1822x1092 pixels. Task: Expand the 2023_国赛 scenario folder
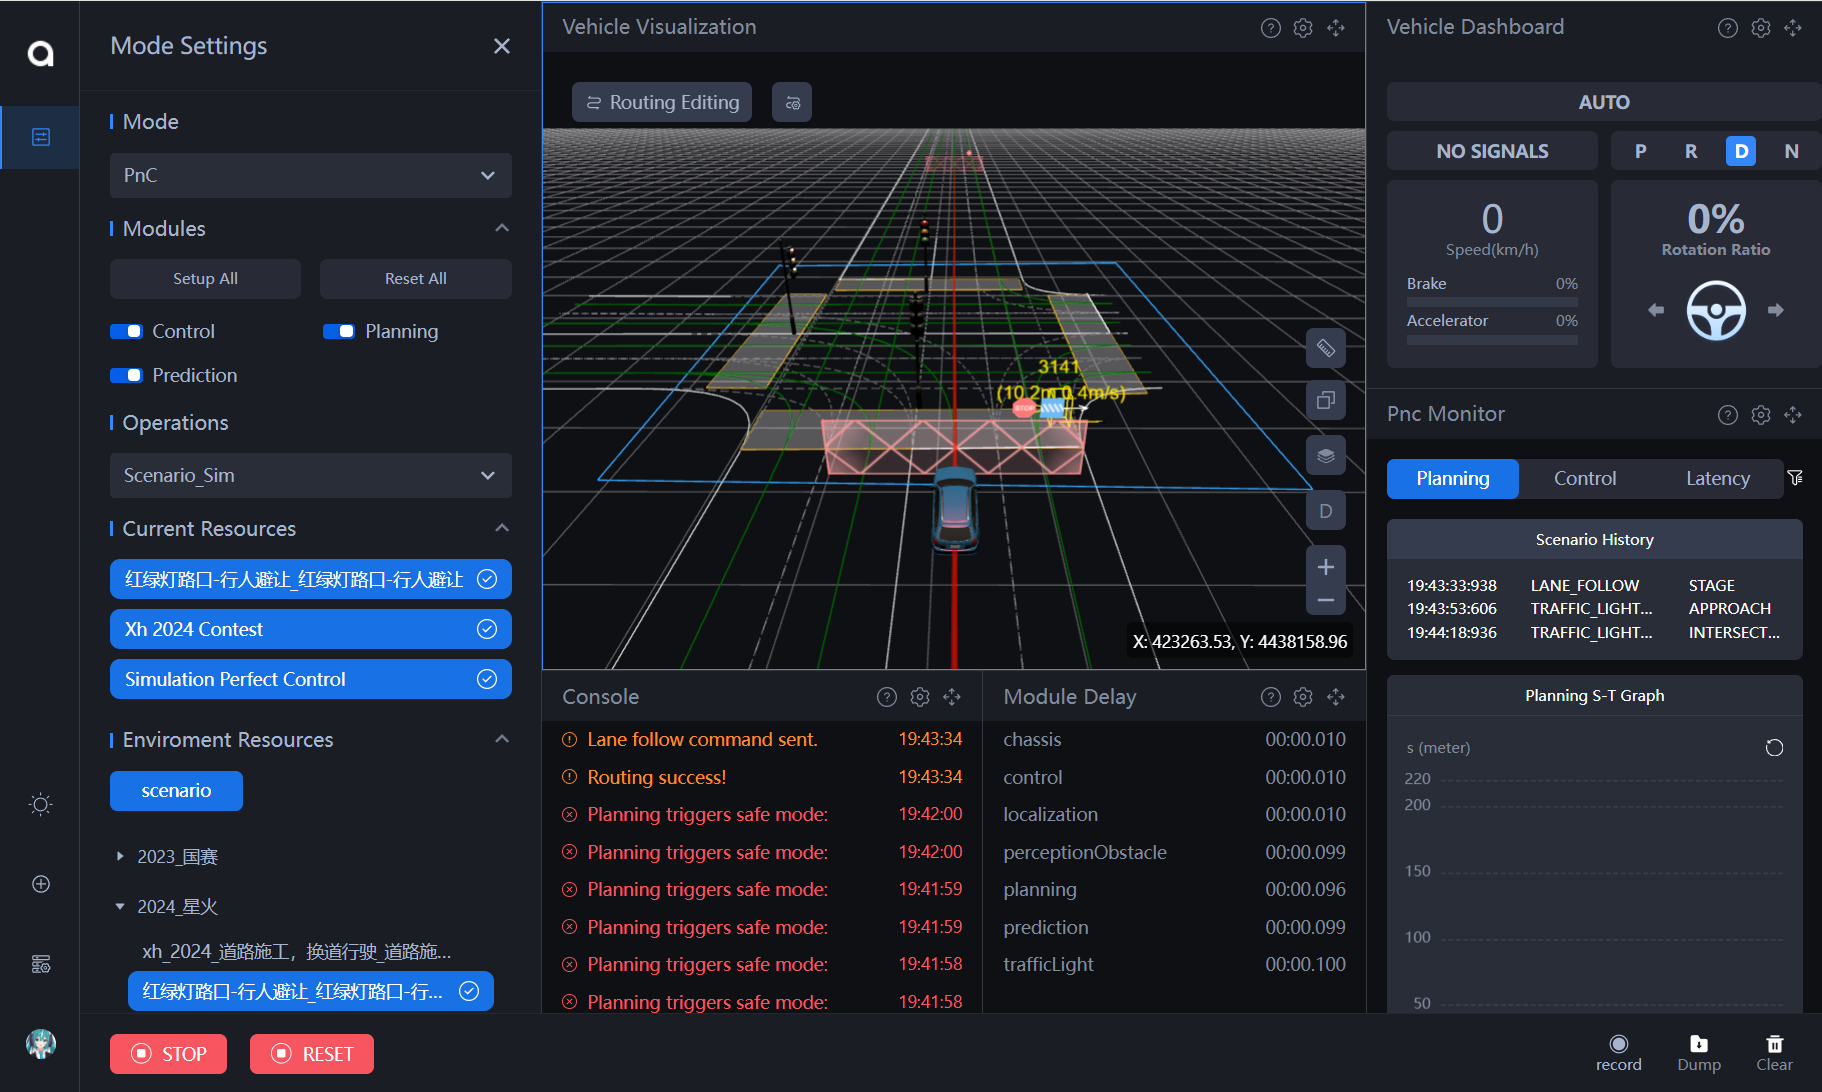pos(120,857)
